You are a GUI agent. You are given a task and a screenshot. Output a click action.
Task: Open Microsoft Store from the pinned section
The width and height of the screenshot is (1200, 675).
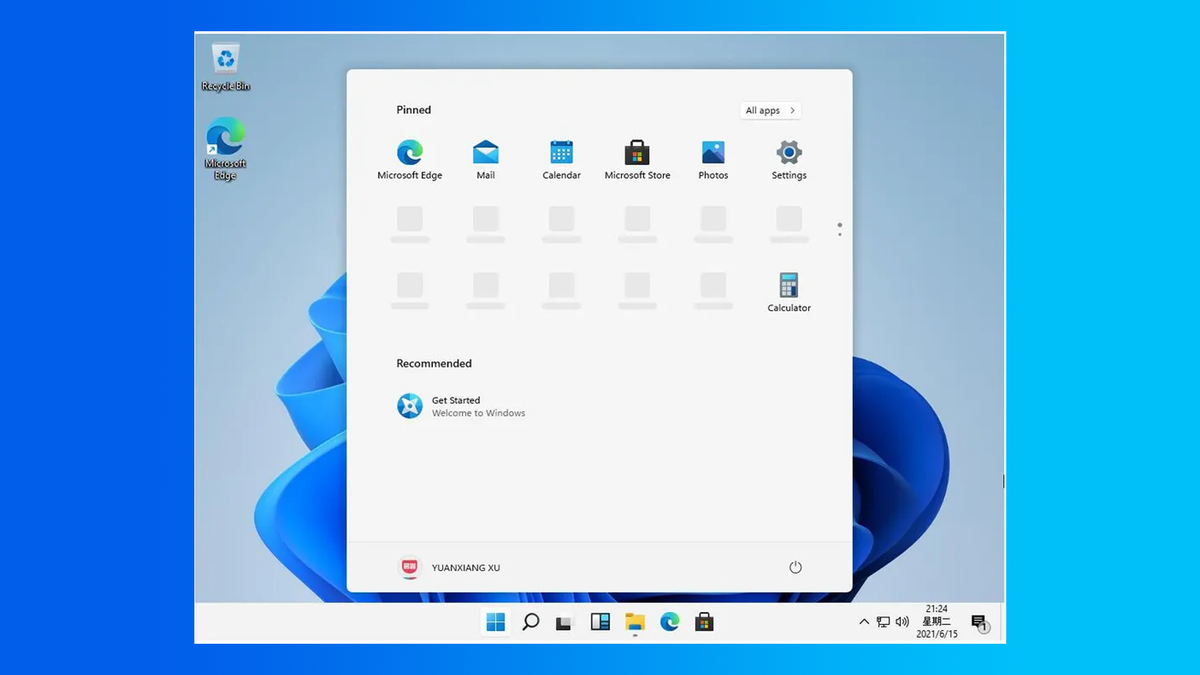point(637,157)
